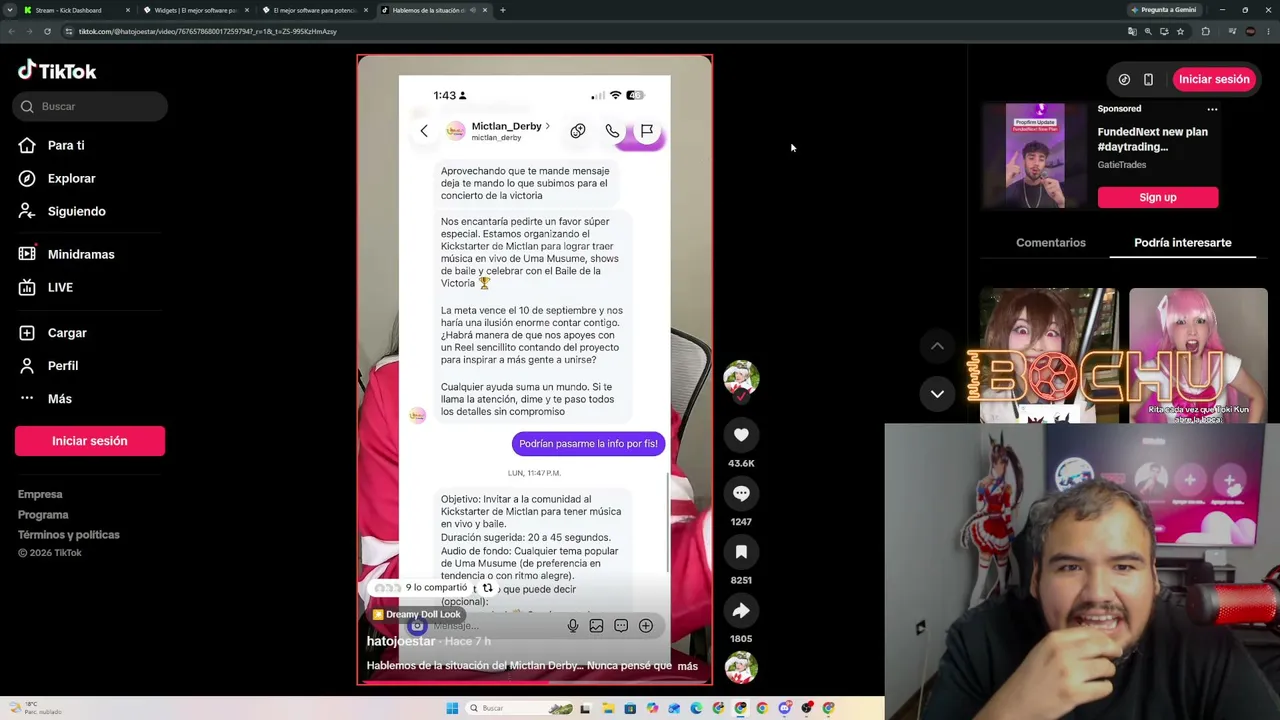Screen dimensions: 1280x720
Task: Open the Chrome three-dot menu
Action: click(x=1267, y=31)
